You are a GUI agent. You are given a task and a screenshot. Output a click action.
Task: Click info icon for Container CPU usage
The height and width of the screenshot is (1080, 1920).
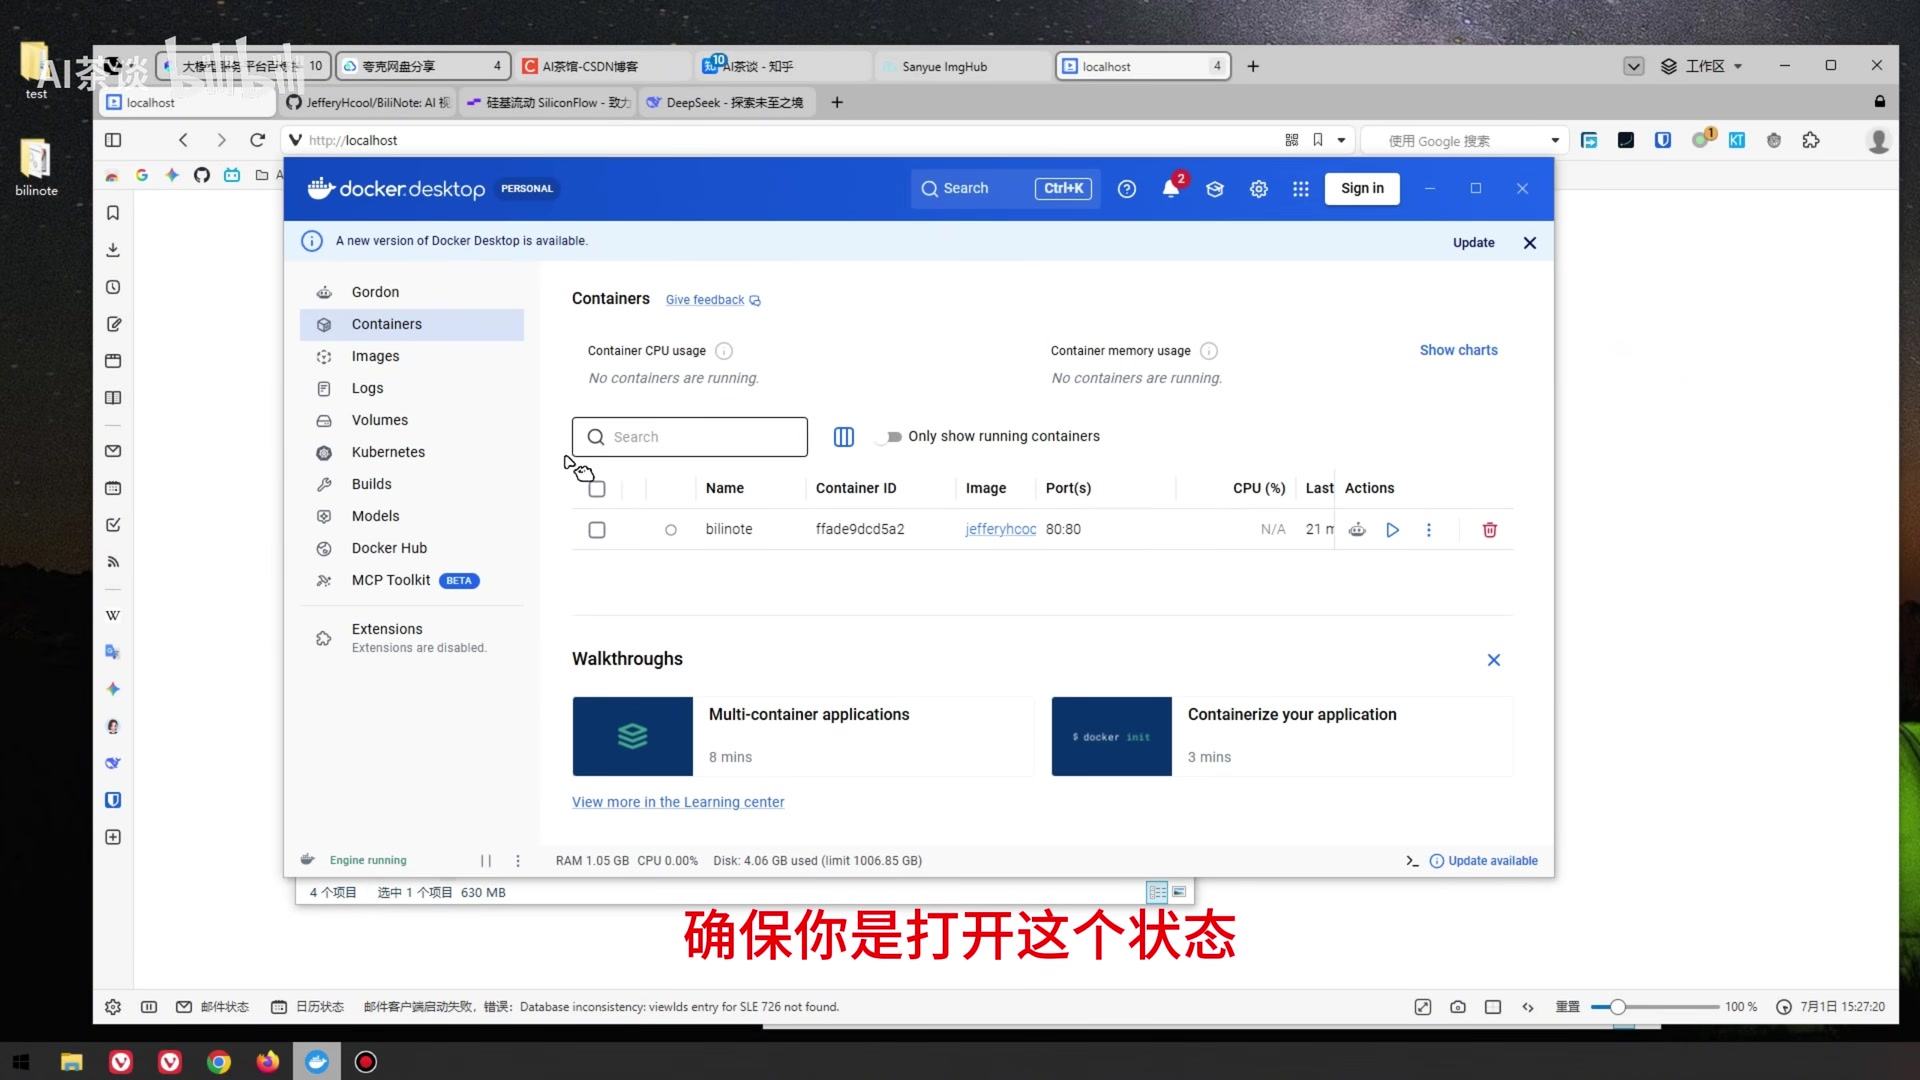(x=724, y=351)
